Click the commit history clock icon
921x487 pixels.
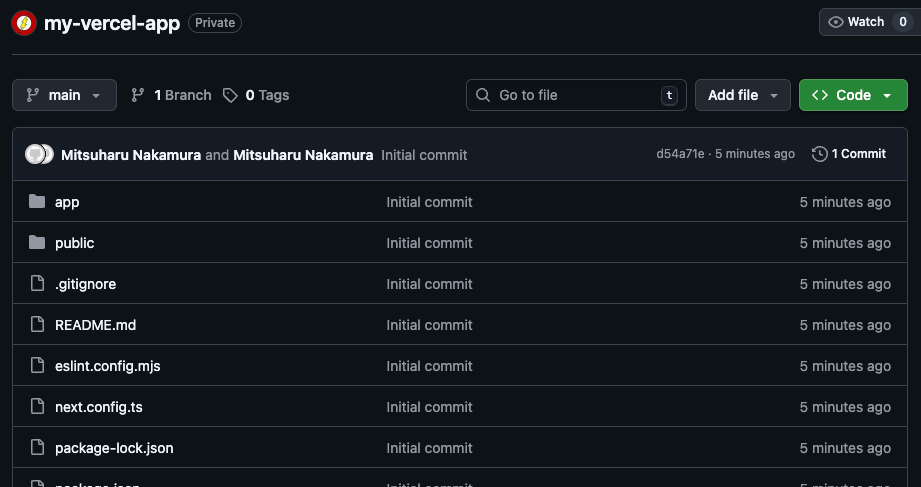pyautogui.click(x=820, y=154)
